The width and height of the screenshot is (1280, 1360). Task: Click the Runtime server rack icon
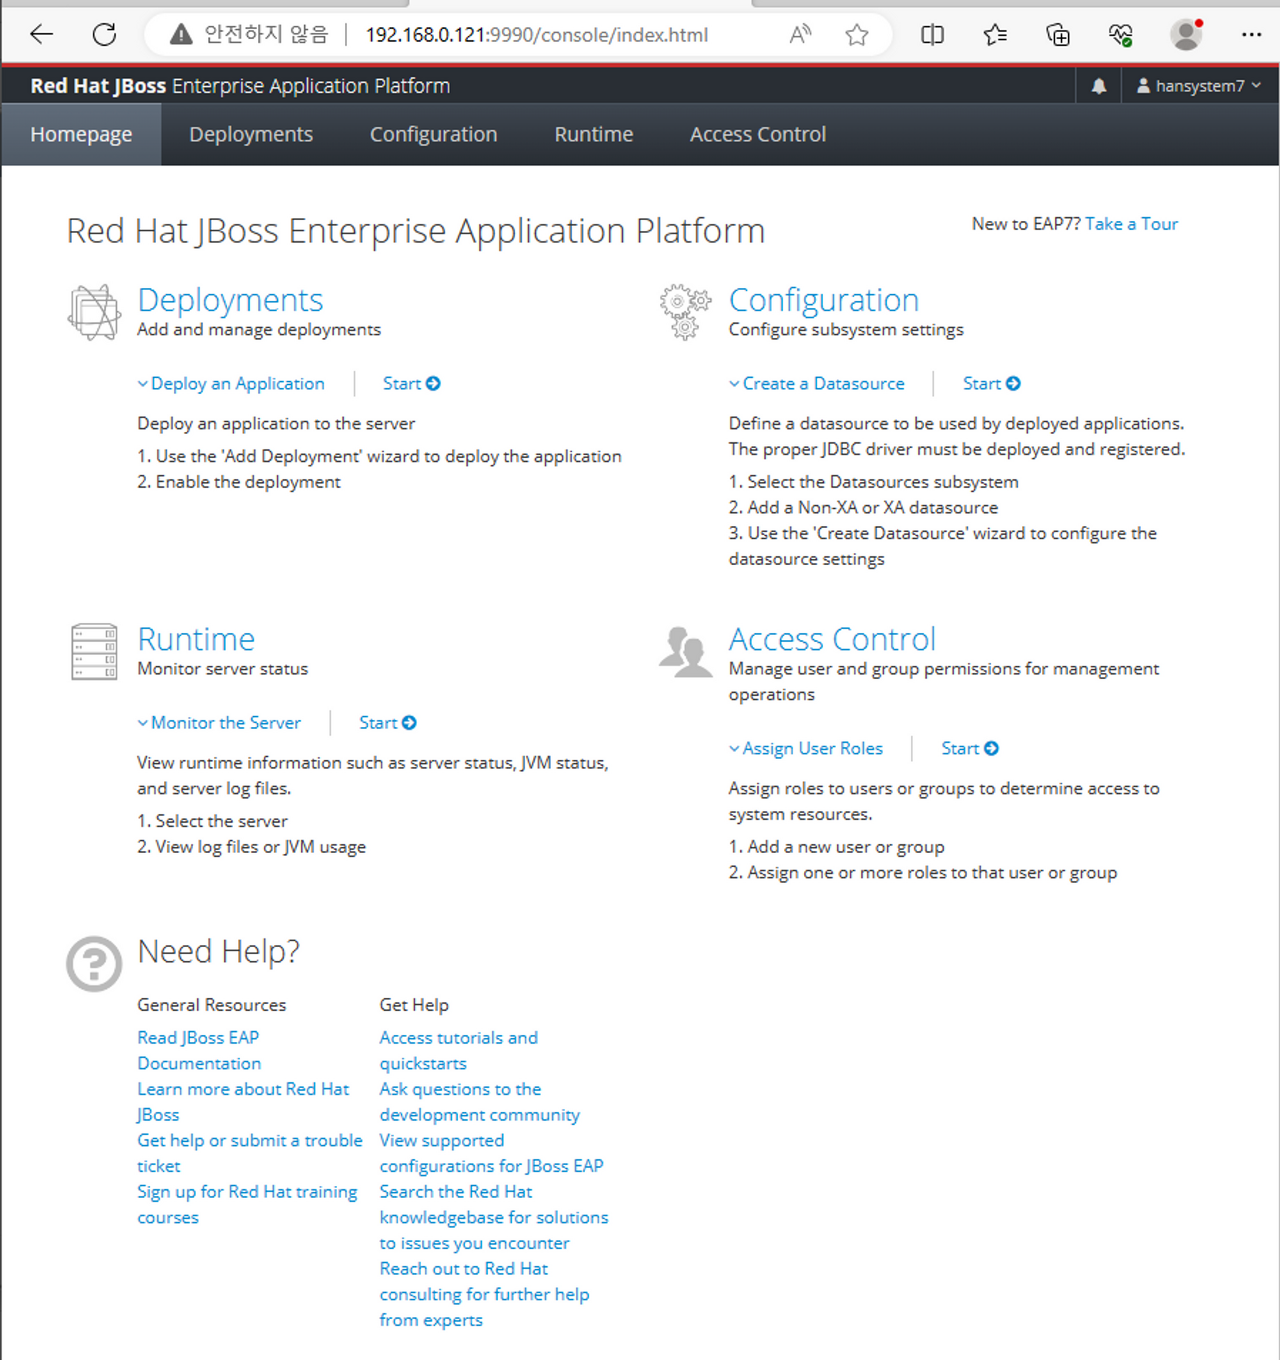[x=94, y=652]
